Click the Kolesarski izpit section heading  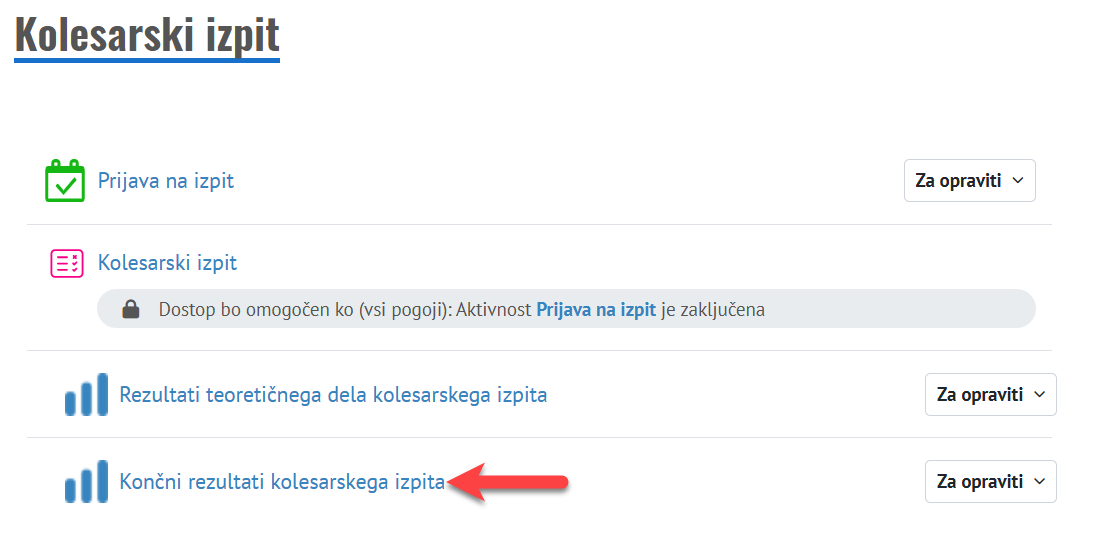(x=147, y=35)
